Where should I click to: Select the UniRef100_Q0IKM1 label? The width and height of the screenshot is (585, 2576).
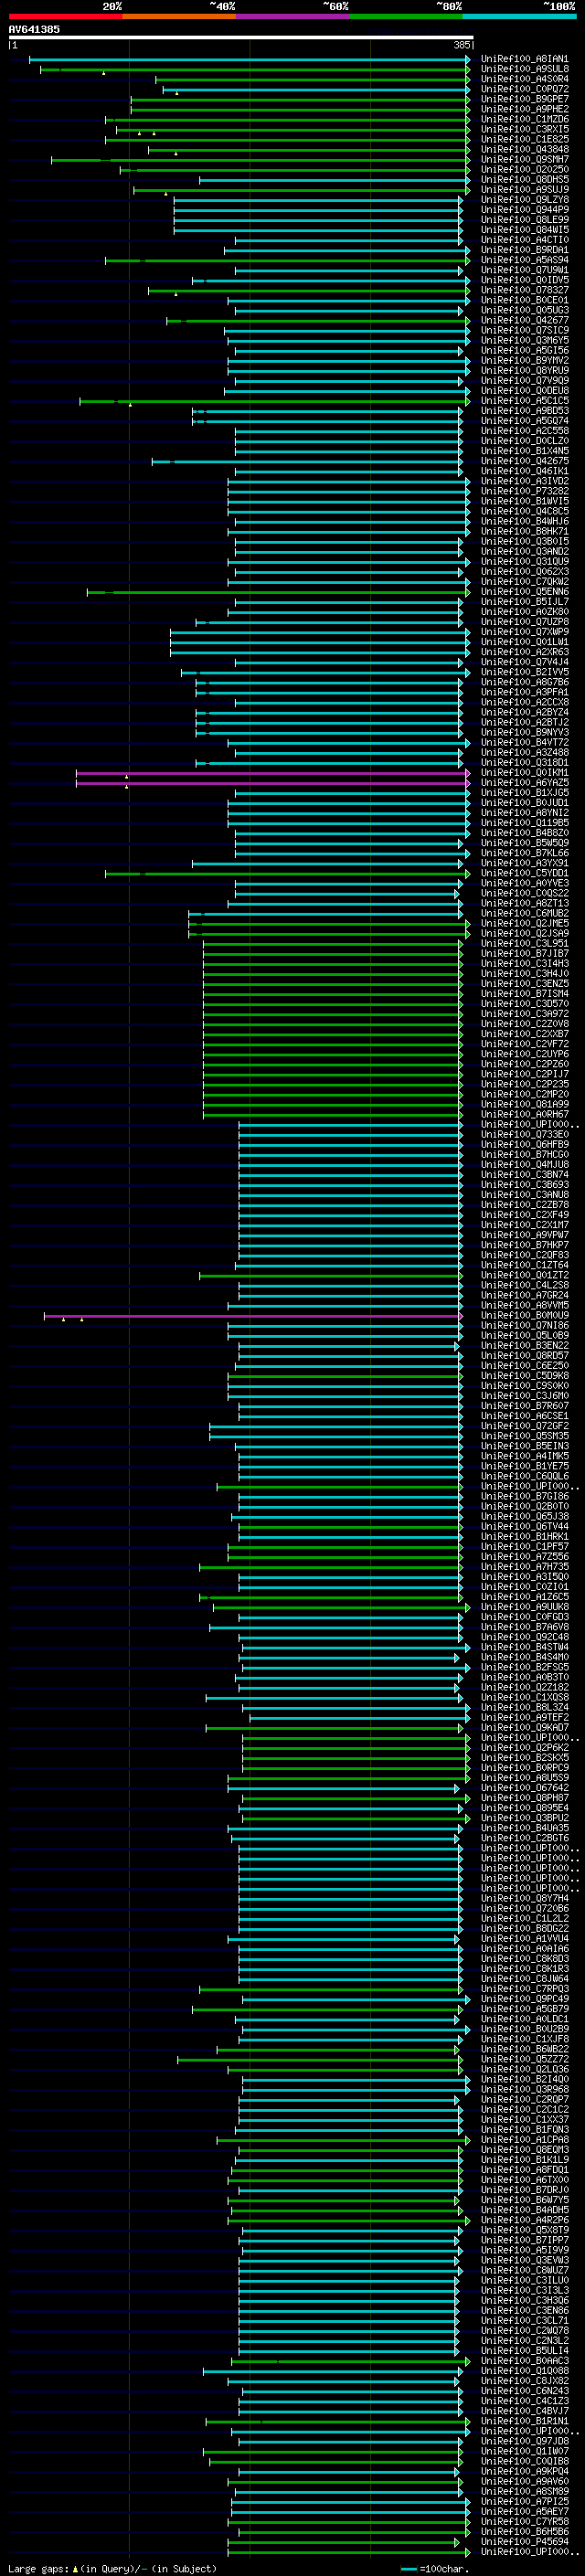pyautogui.click(x=524, y=772)
